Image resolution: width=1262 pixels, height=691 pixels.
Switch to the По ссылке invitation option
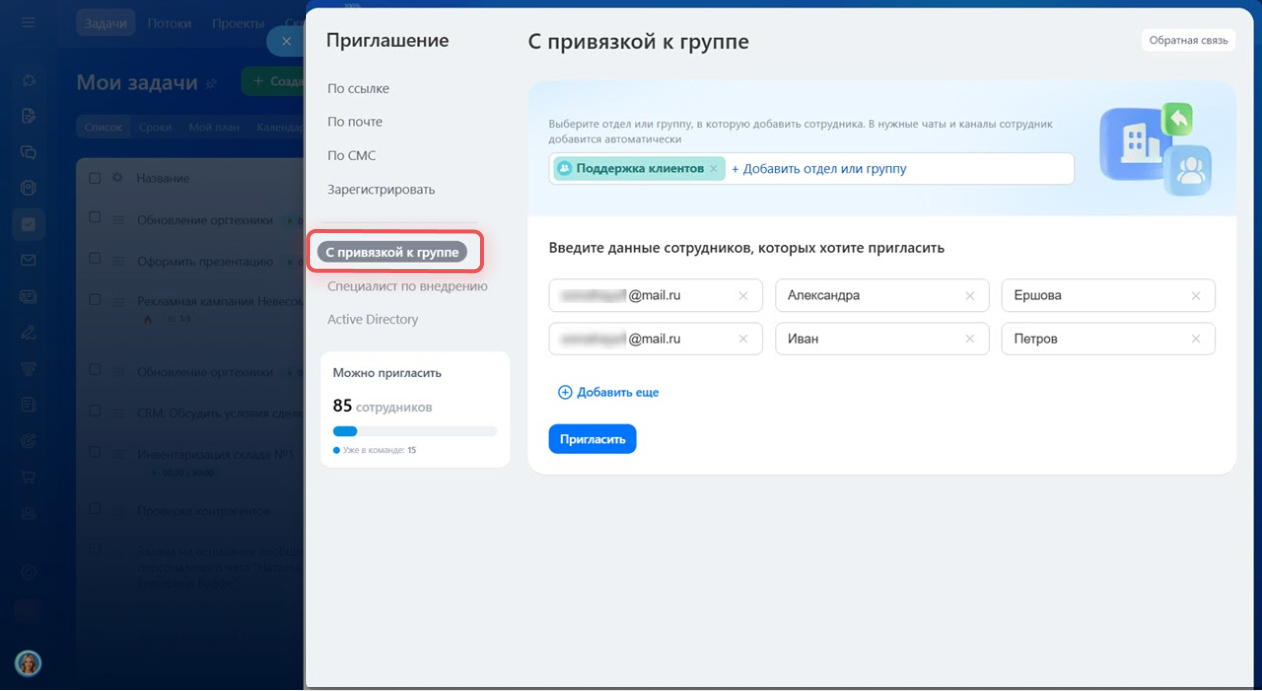coord(358,89)
